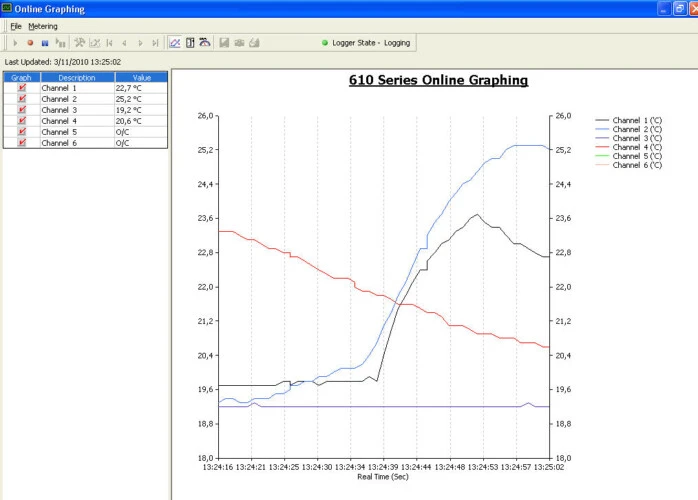698x500 pixels.
Task: Toggle the Channel 3 graph checkbox
Action: point(22,110)
